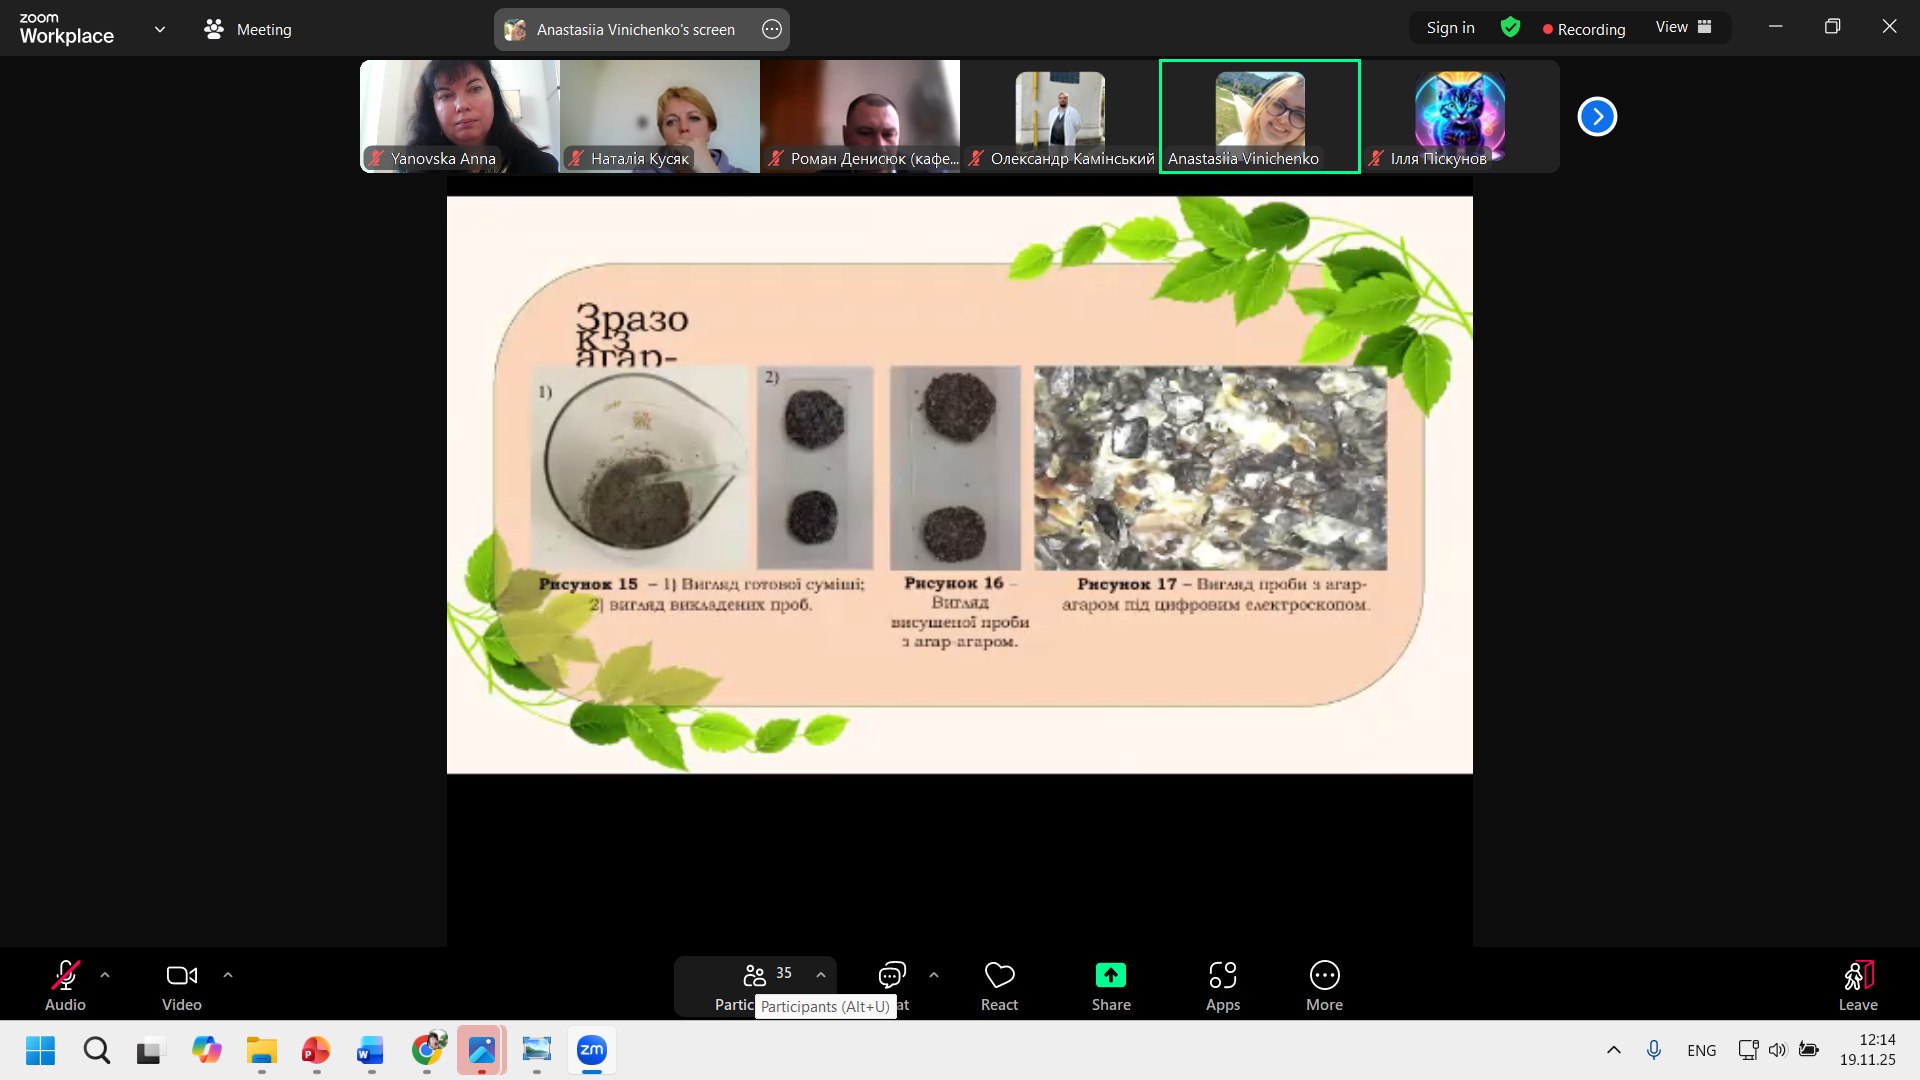1920x1080 pixels.
Task: Open the React emoji menu
Action: coord(999,976)
